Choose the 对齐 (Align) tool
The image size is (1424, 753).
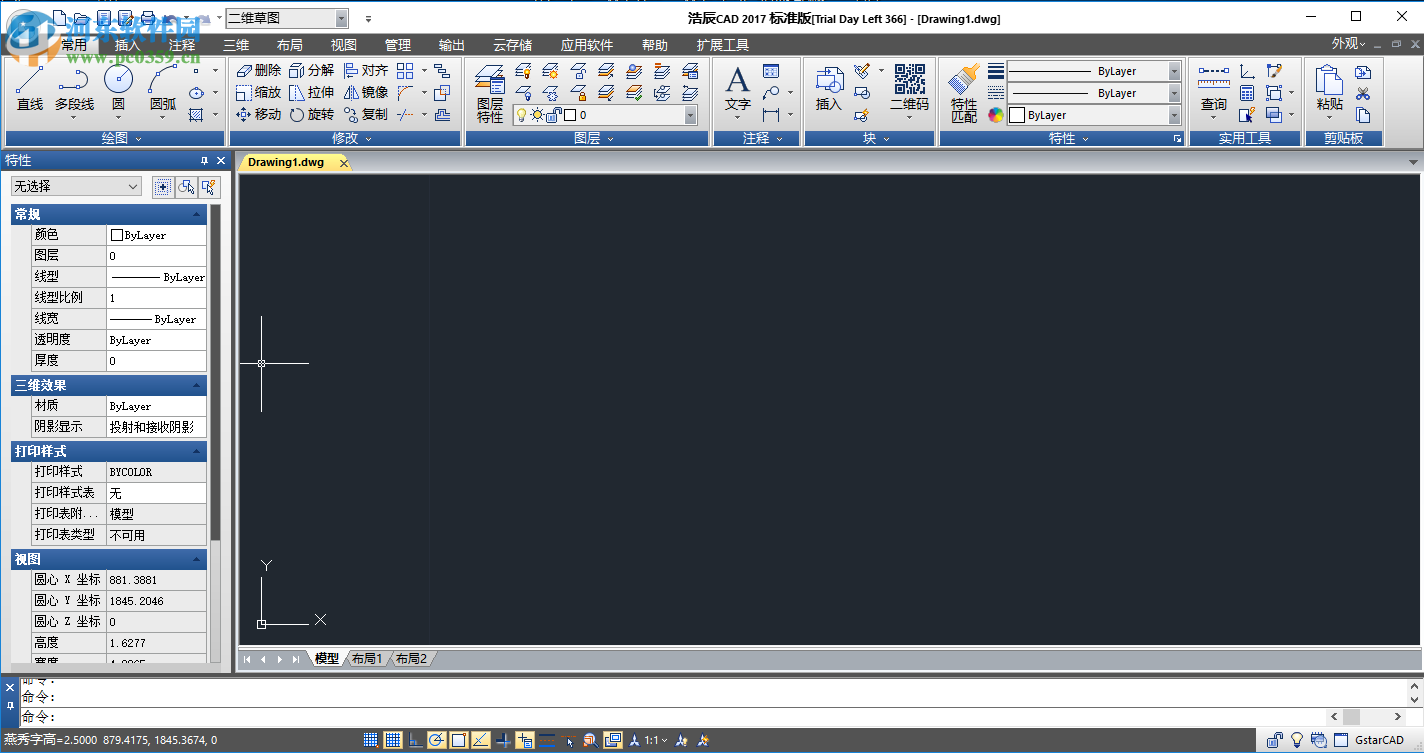[365, 70]
